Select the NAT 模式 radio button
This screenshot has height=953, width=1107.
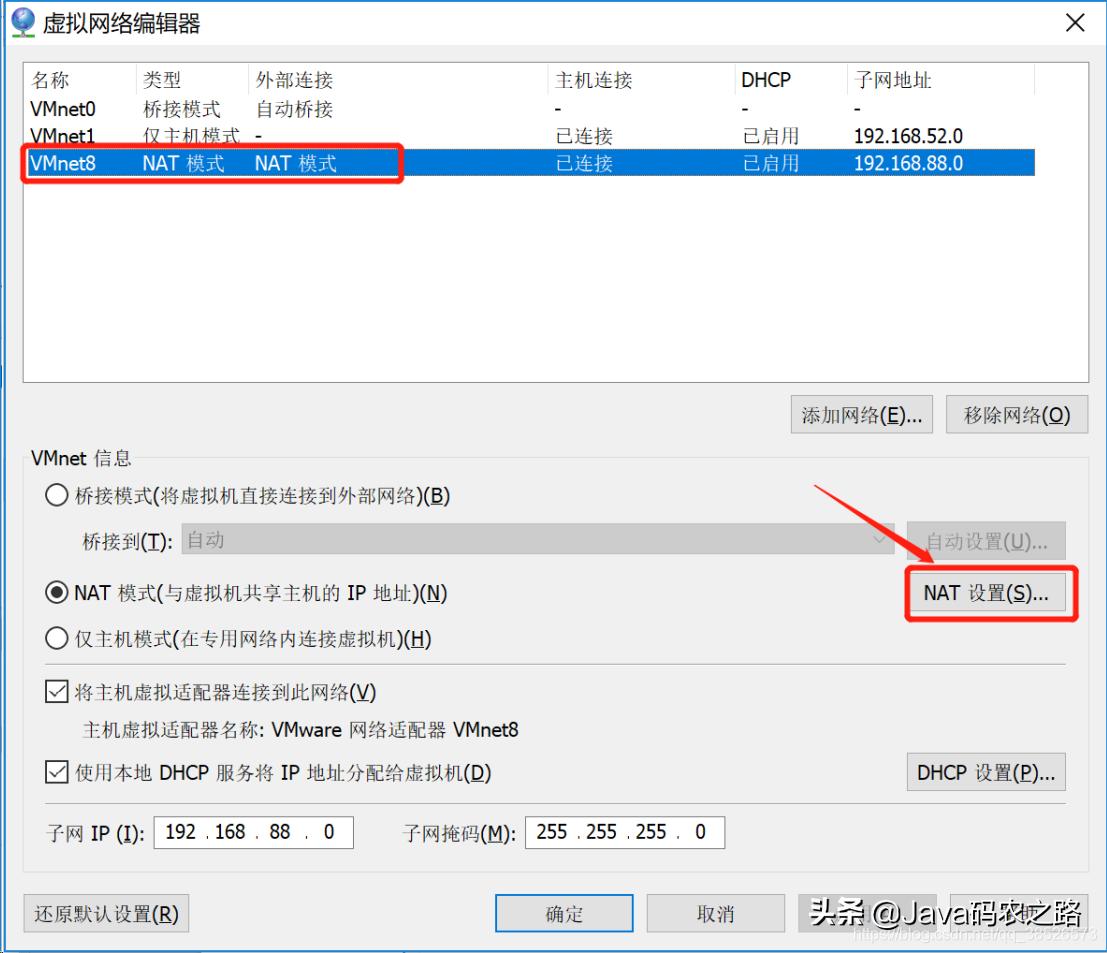57,592
